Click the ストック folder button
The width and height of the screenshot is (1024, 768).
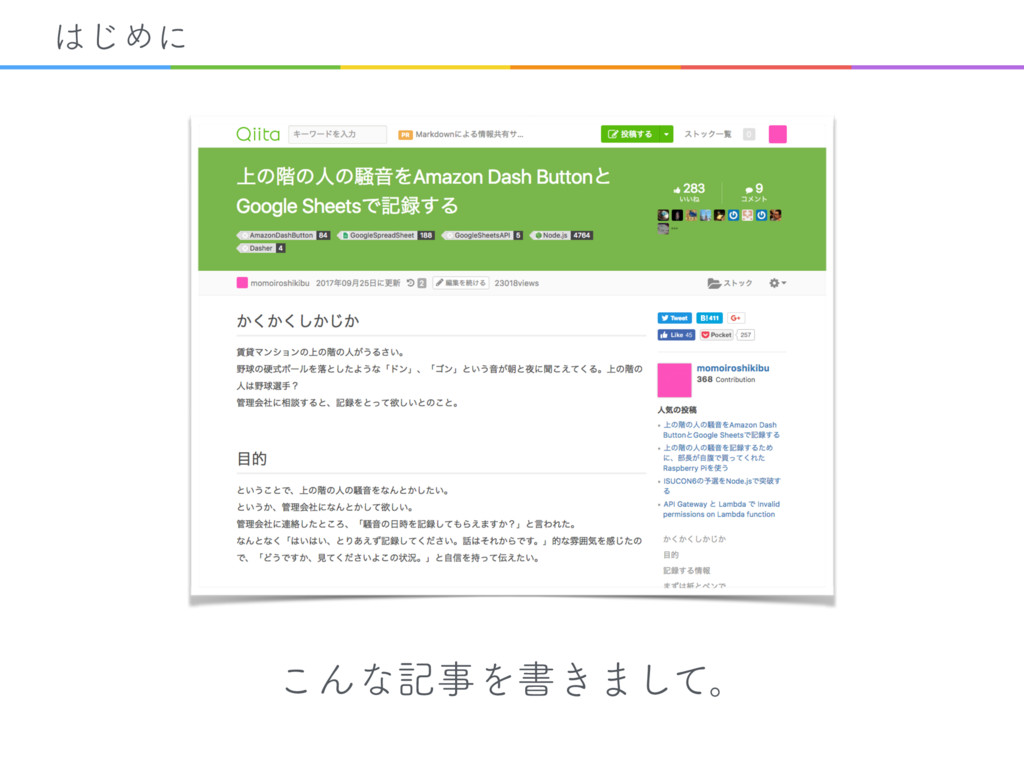click(x=729, y=283)
